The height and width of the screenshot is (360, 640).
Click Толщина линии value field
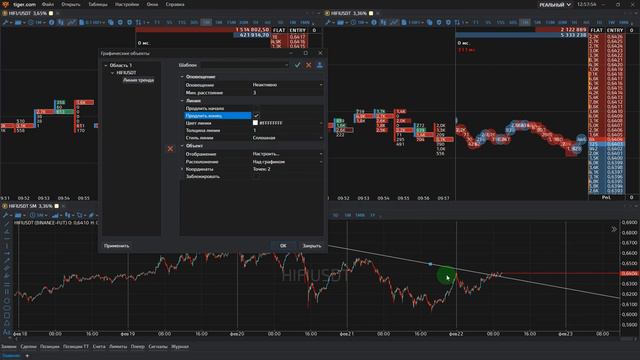coord(287,131)
